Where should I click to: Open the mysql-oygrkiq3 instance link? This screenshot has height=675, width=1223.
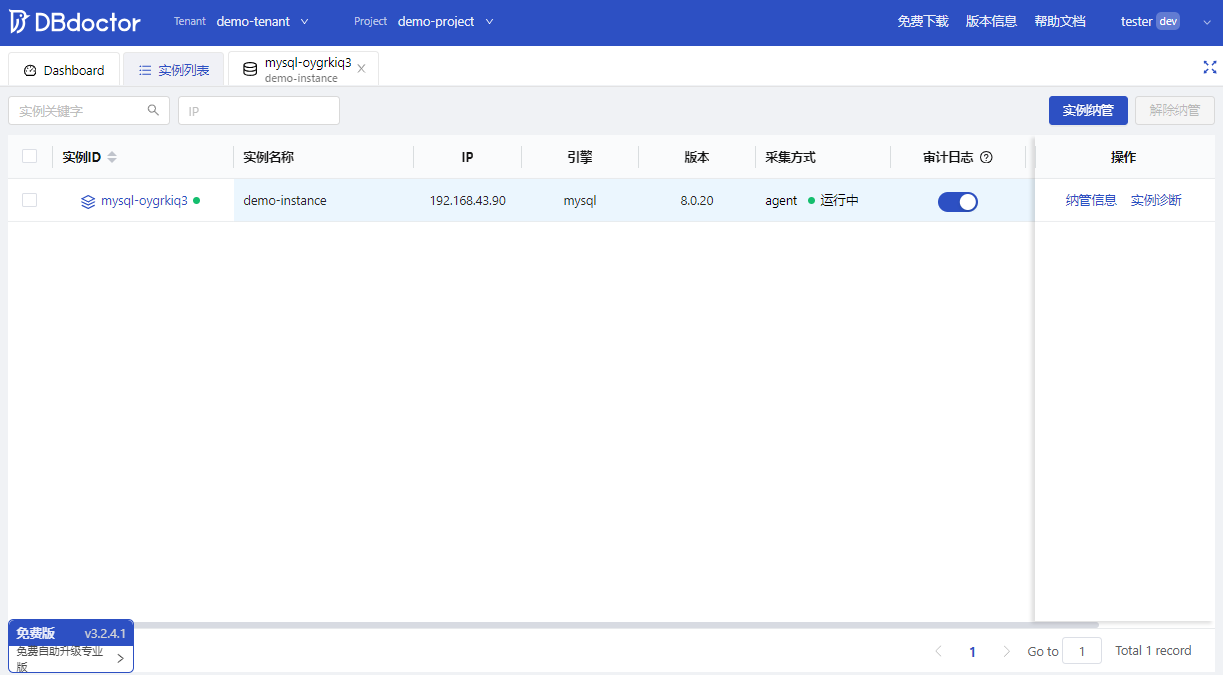pyautogui.click(x=144, y=200)
